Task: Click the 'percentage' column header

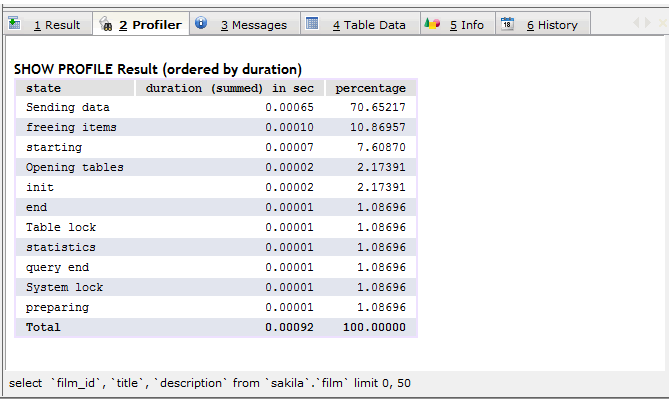Action: [x=370, y=88]
